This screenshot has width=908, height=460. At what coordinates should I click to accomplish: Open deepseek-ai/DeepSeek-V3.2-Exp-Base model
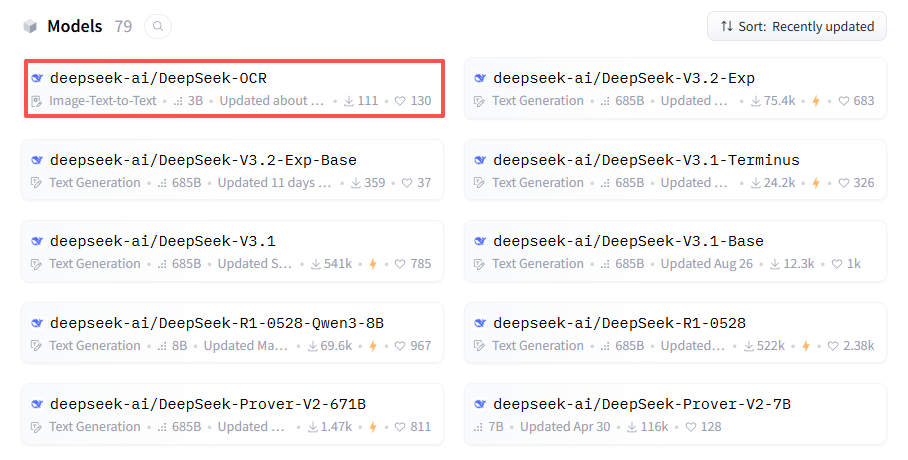click(x=232, y=170)
